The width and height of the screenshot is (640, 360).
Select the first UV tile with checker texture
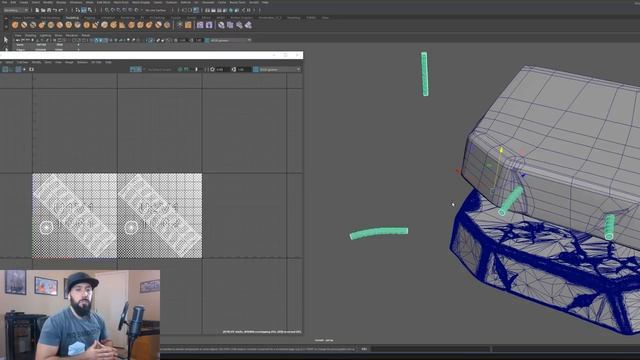click(75, 216)
